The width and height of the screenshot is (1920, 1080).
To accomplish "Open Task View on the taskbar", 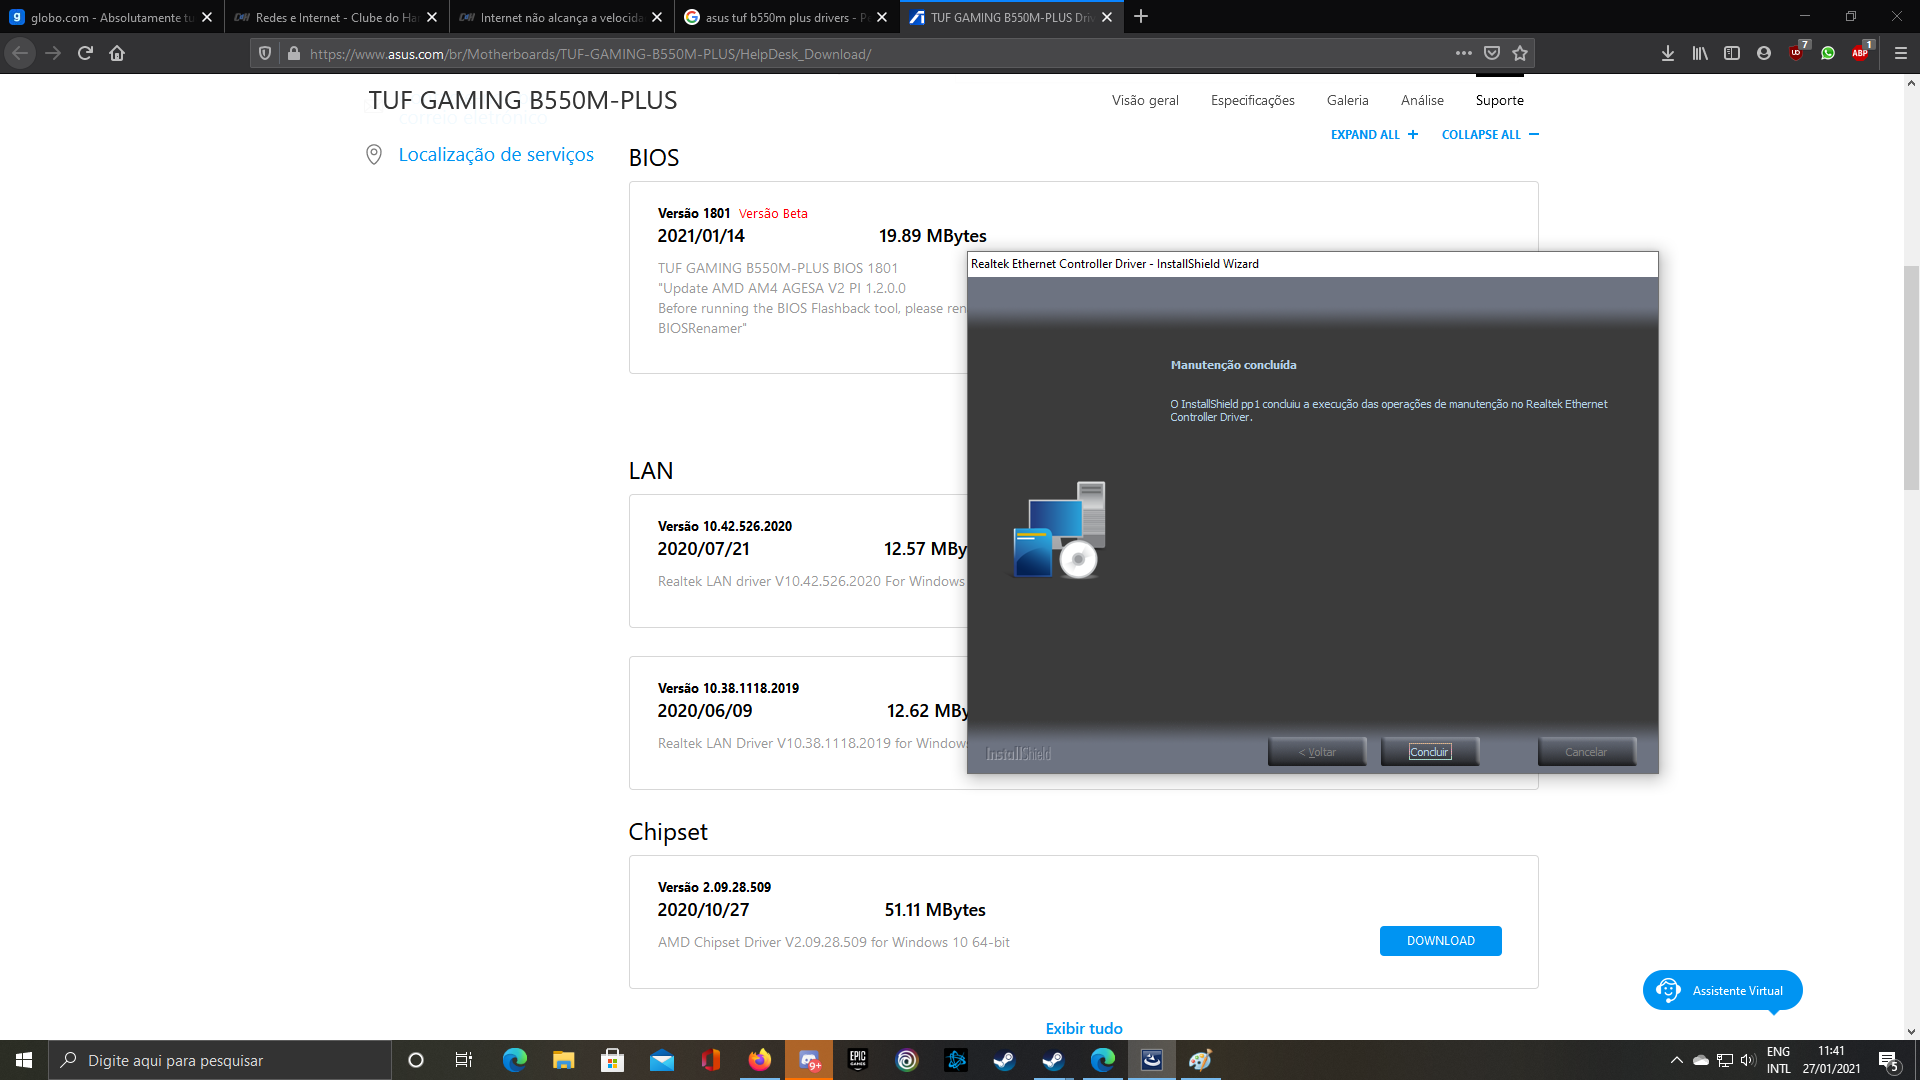I will pos(464,1060).
